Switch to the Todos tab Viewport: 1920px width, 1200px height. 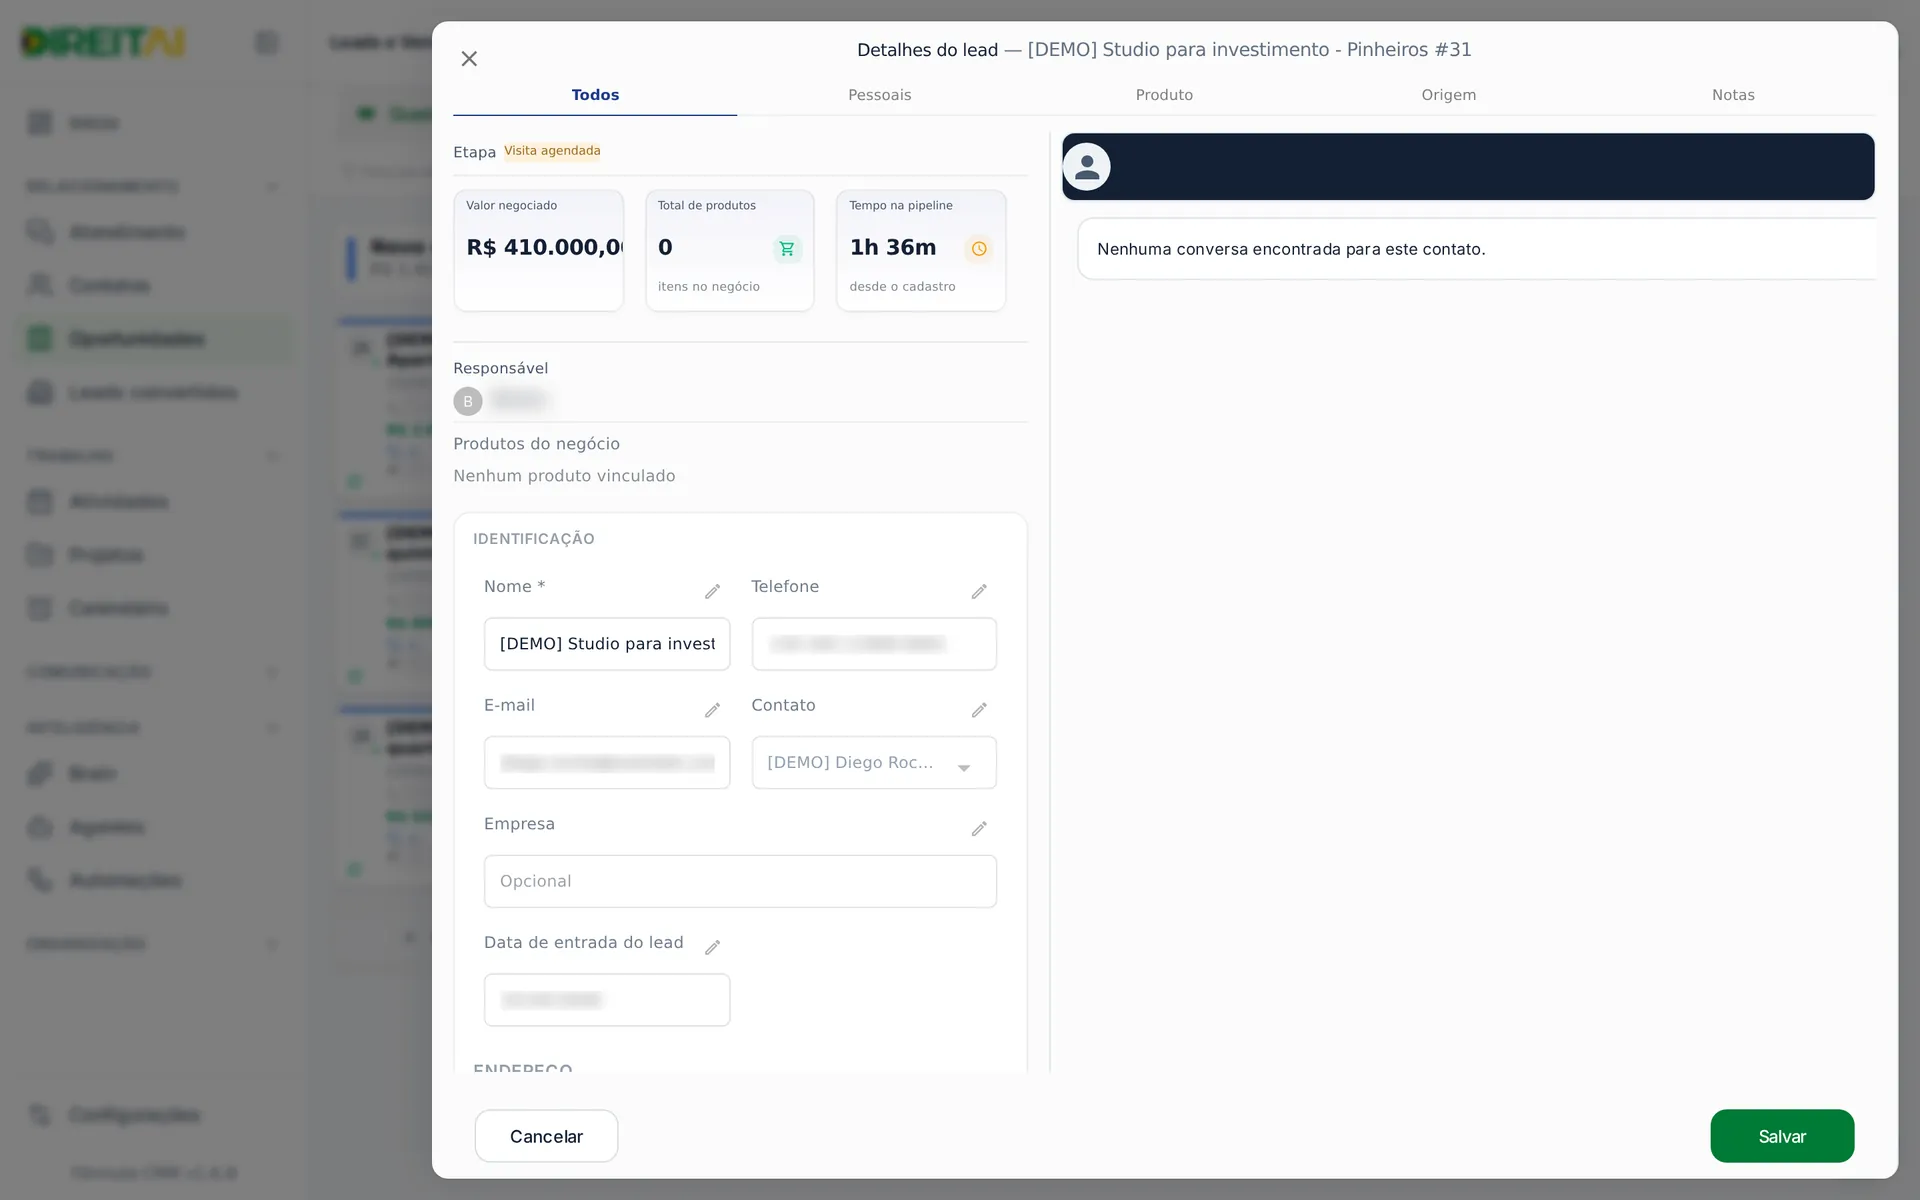coord(595,95)
